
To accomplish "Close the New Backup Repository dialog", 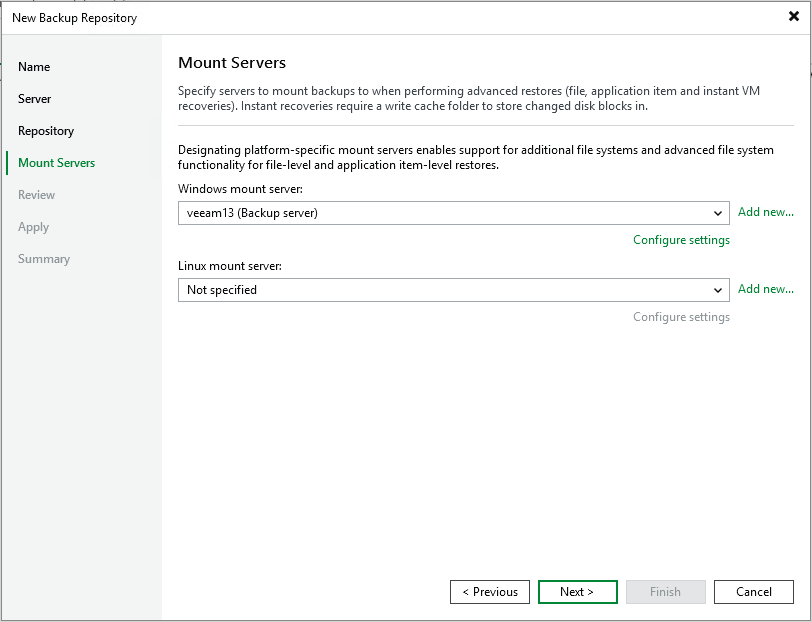I will pyautogui.click(x=793, y=17).
